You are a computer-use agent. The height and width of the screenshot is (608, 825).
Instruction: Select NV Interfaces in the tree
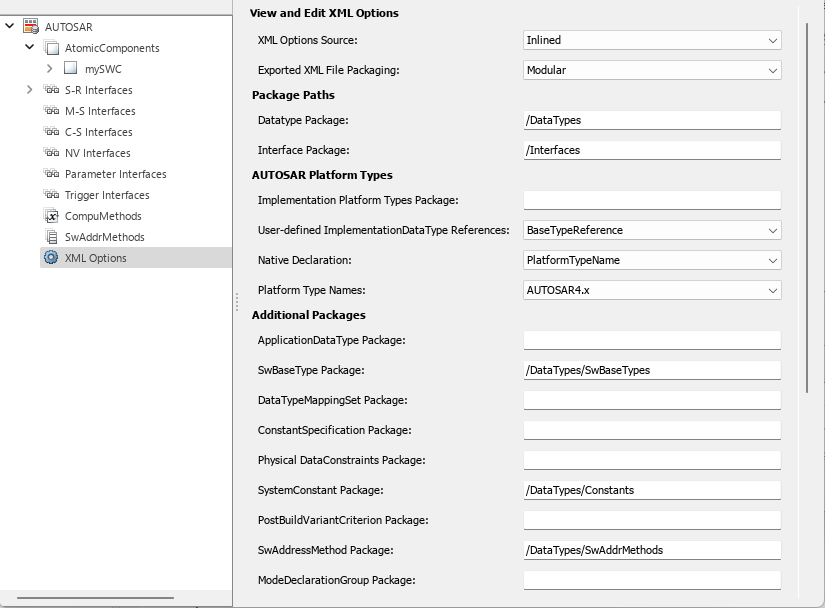click(x=97, y=153)
